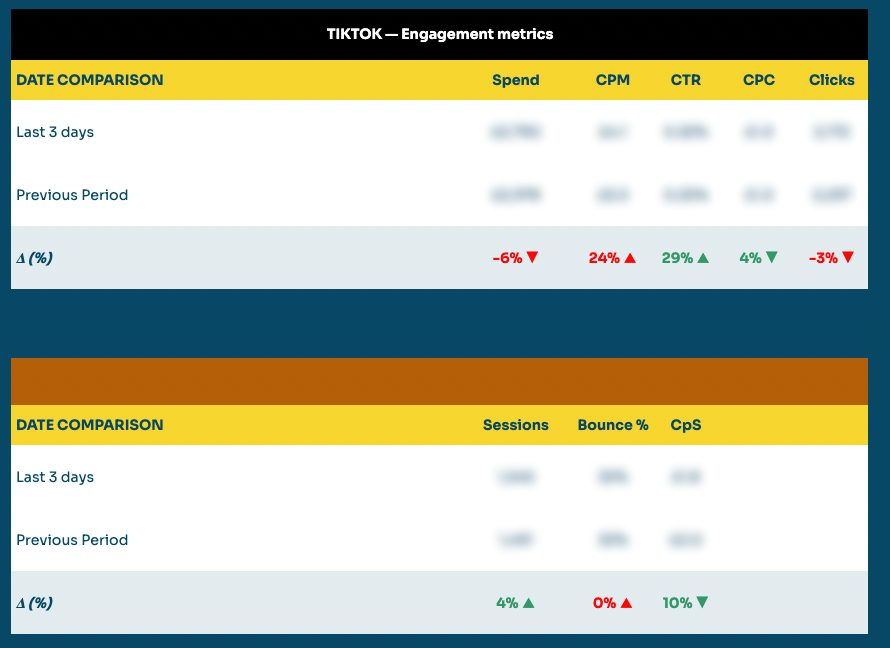Click the CPC column header
890x648 pixels.
(759, 80)
